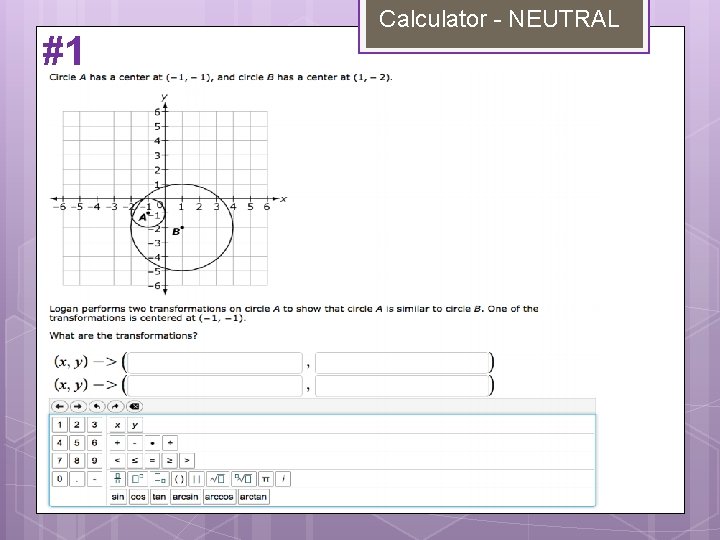
Task: Click 'What are the transformations?' text
Action: (x=123, y=336)
